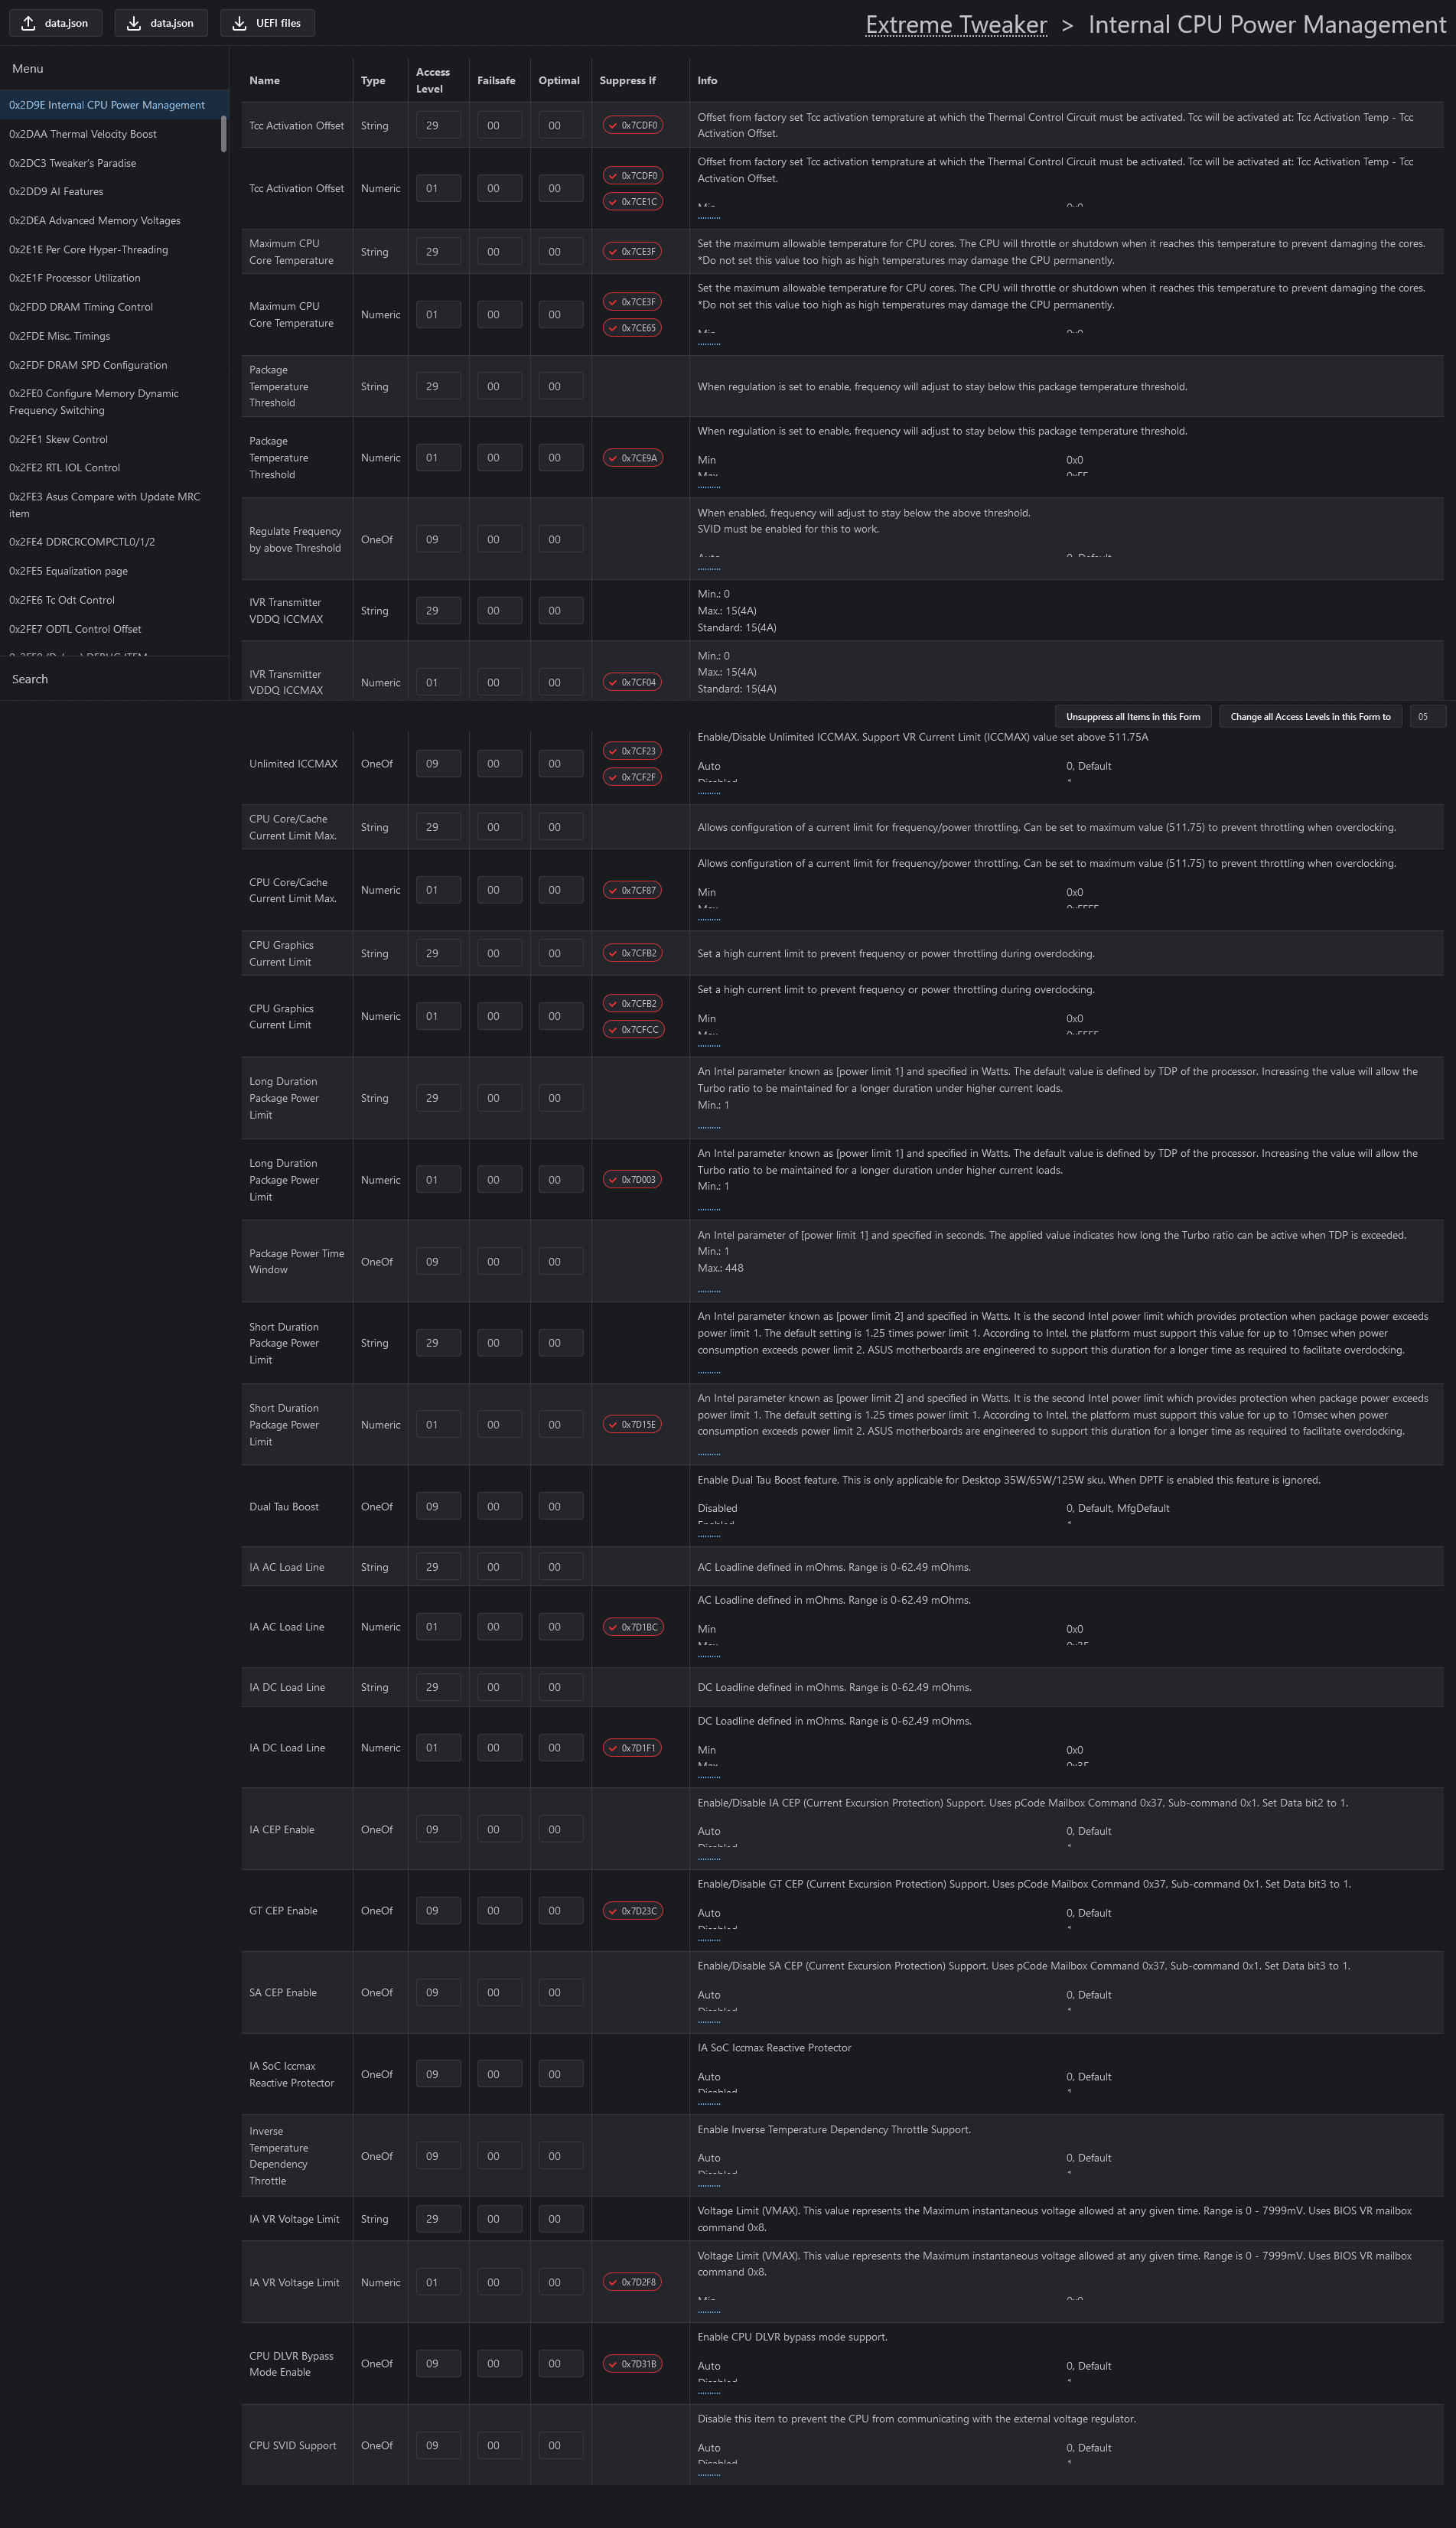Screen dimensions: 1456x2528
Task: Expand SA CEP Enable info options
Action: [709, 2021]
